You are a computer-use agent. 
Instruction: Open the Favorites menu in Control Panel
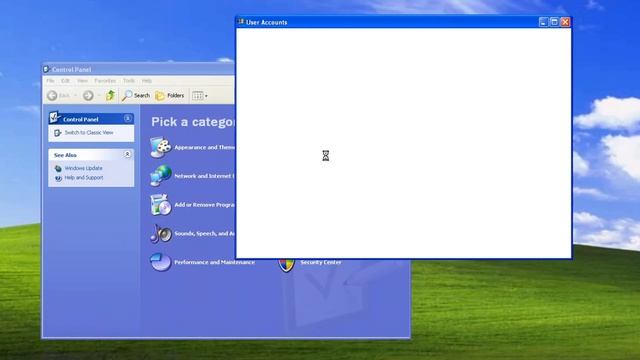[x=105, y=81]
